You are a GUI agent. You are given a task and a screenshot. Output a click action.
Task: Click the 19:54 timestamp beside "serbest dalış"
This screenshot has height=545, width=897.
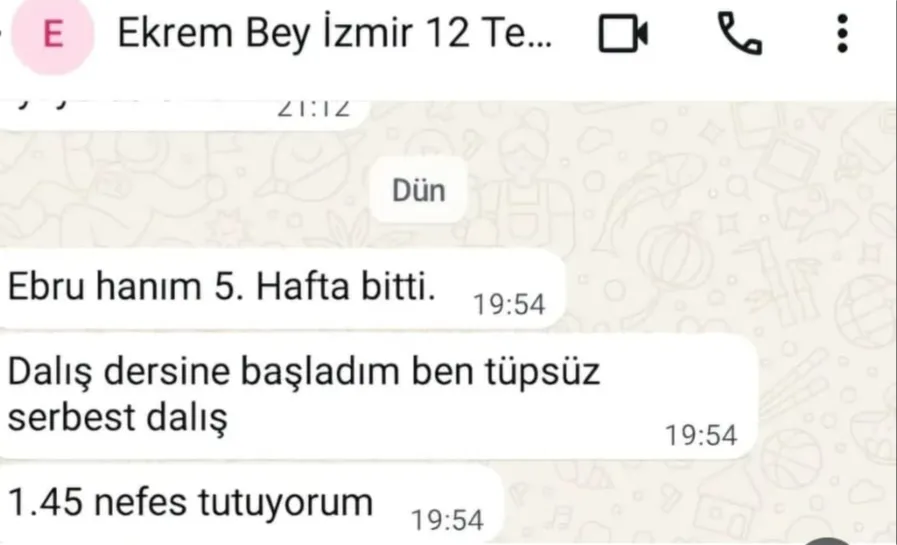pyautogui.click(x=701, y=435)
